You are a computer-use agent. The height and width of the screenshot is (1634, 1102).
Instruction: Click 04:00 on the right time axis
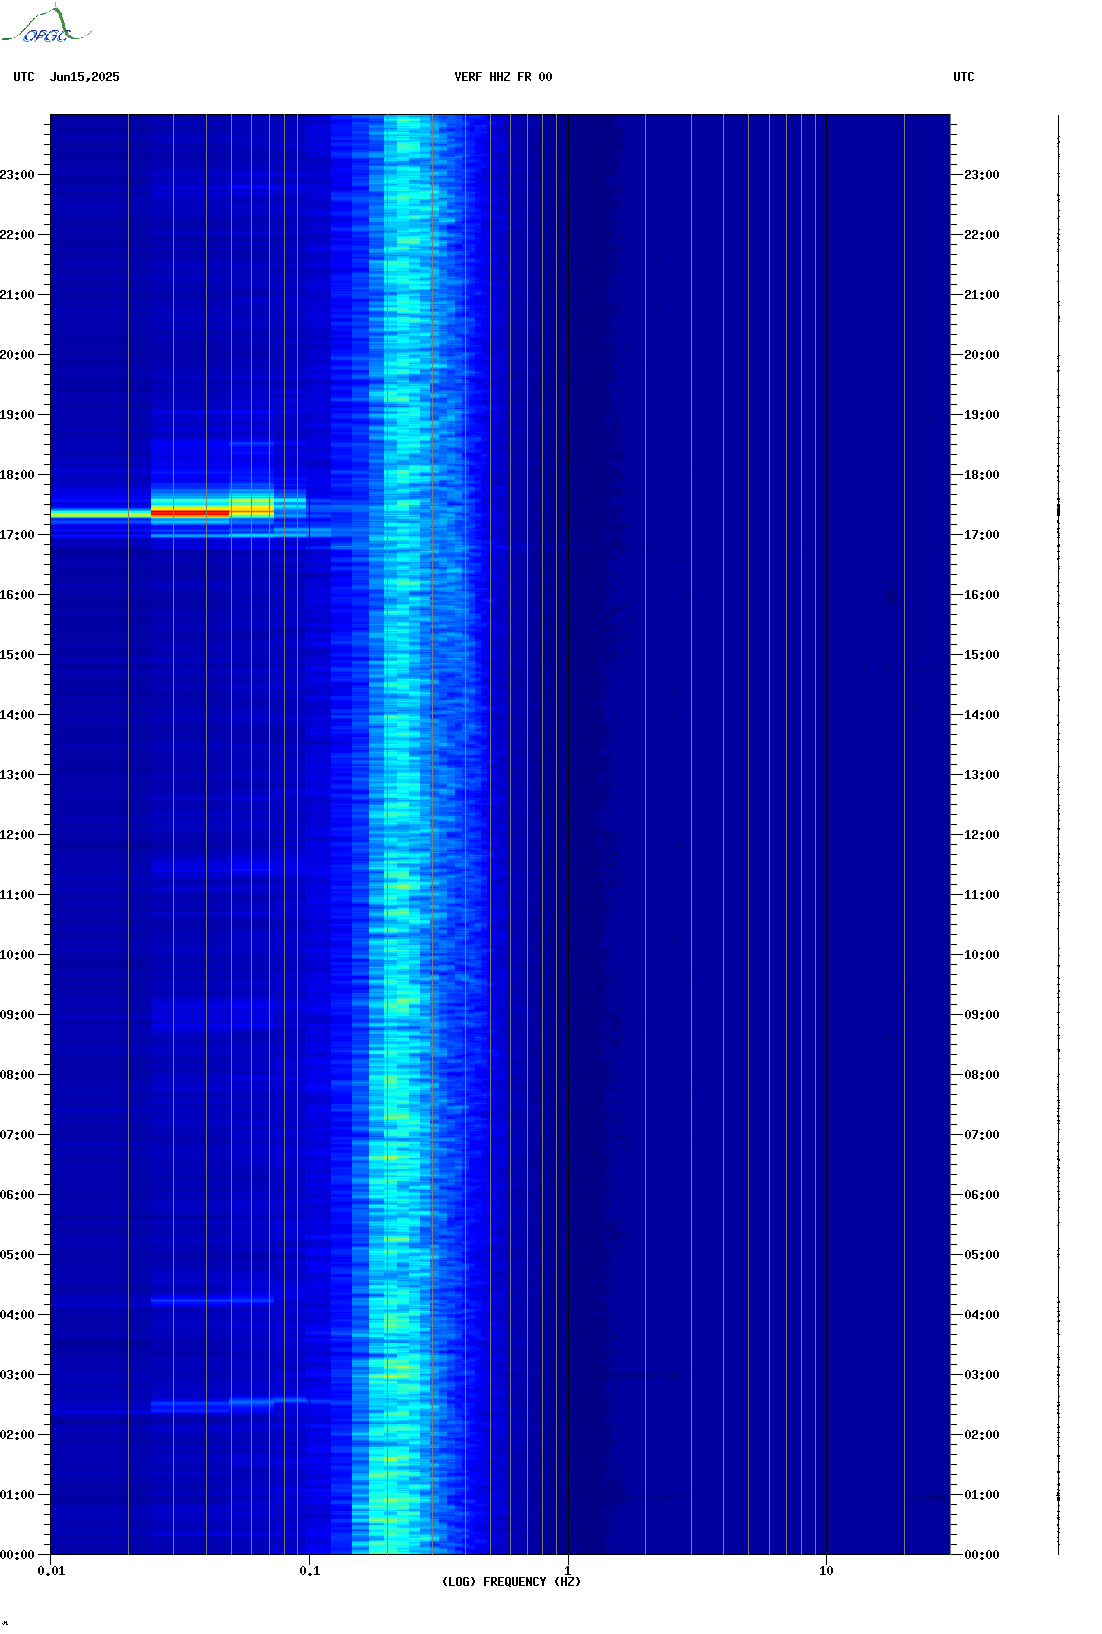982,1315
